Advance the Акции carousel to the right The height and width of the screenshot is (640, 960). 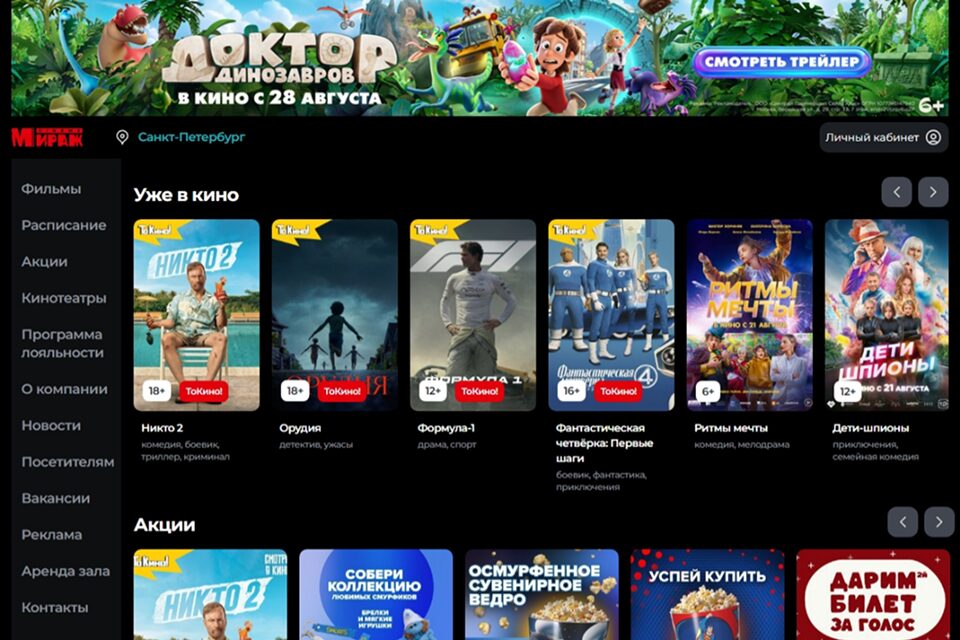pyautogui.click(x=939, y=522)
